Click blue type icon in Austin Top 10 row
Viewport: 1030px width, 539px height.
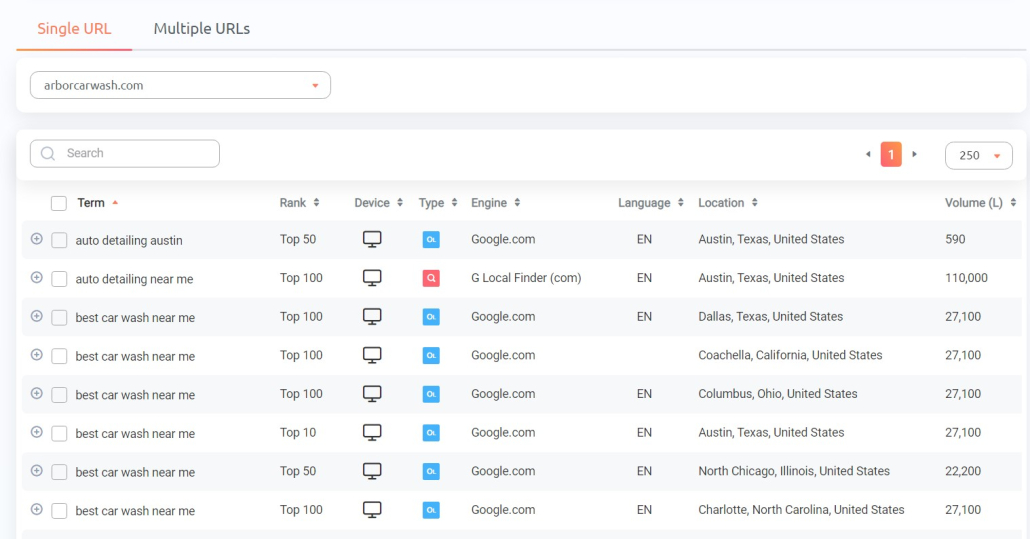431,433
